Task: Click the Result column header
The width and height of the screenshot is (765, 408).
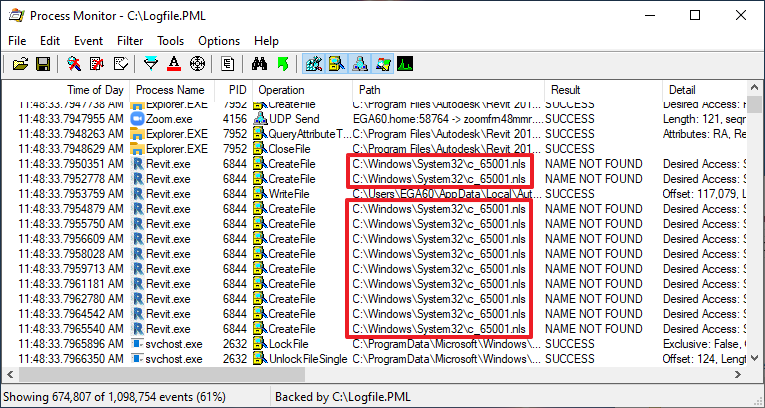Action: tap(603, 90)
